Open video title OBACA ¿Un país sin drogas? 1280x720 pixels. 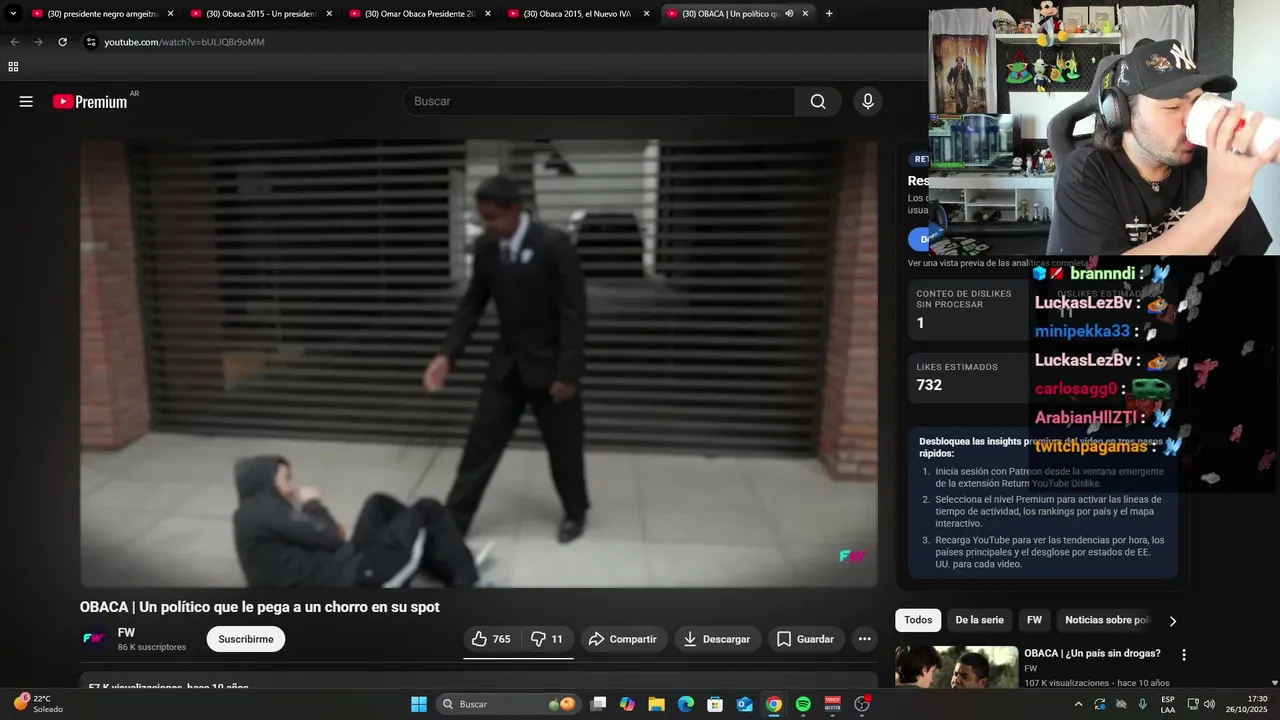point(1092,653)
